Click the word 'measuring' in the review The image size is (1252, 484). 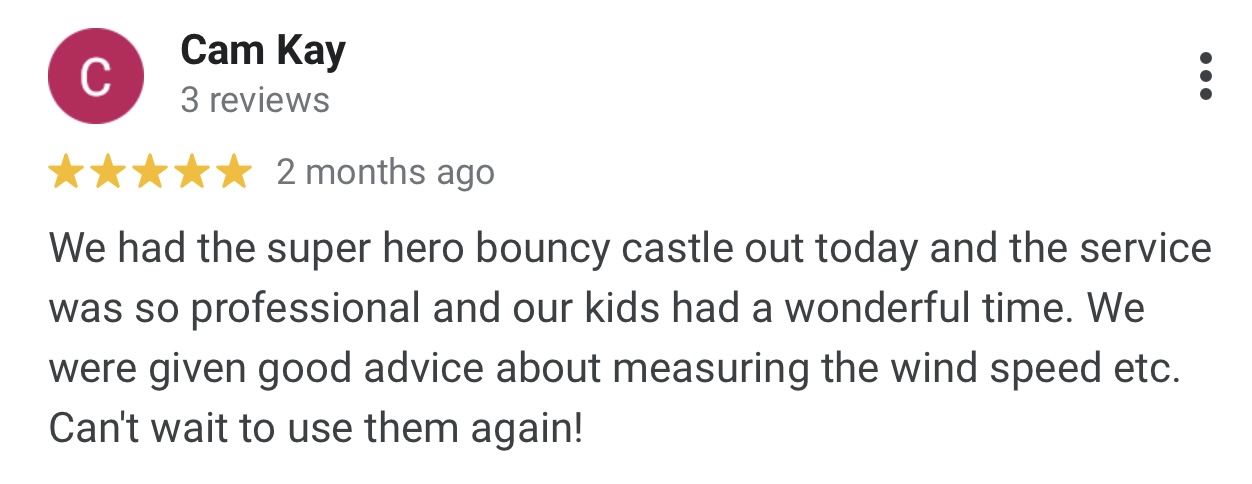pyautogui.click(x=711, y=370)
